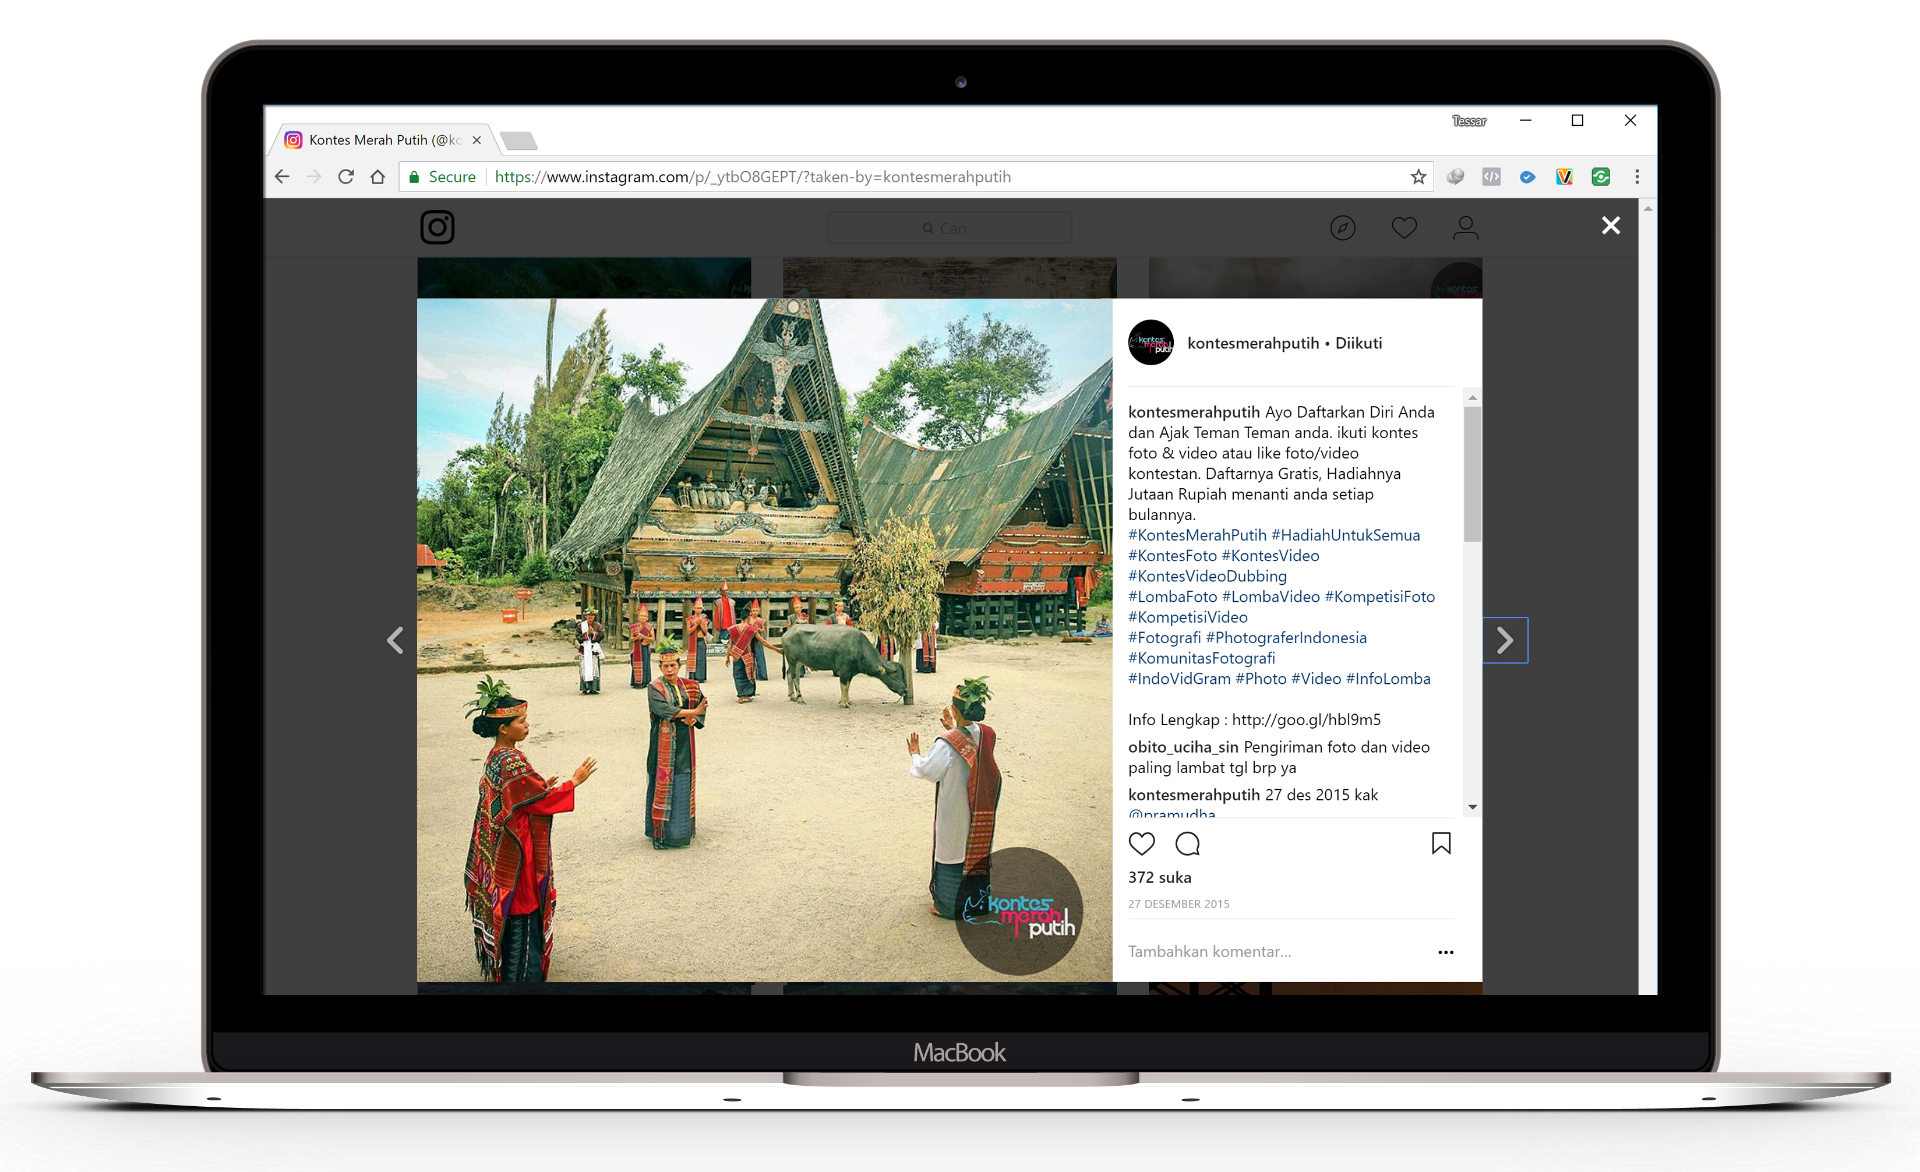This screenshot has width=1920, height=1172.
Task: Click the Cari search box
Action: point(949,228)
